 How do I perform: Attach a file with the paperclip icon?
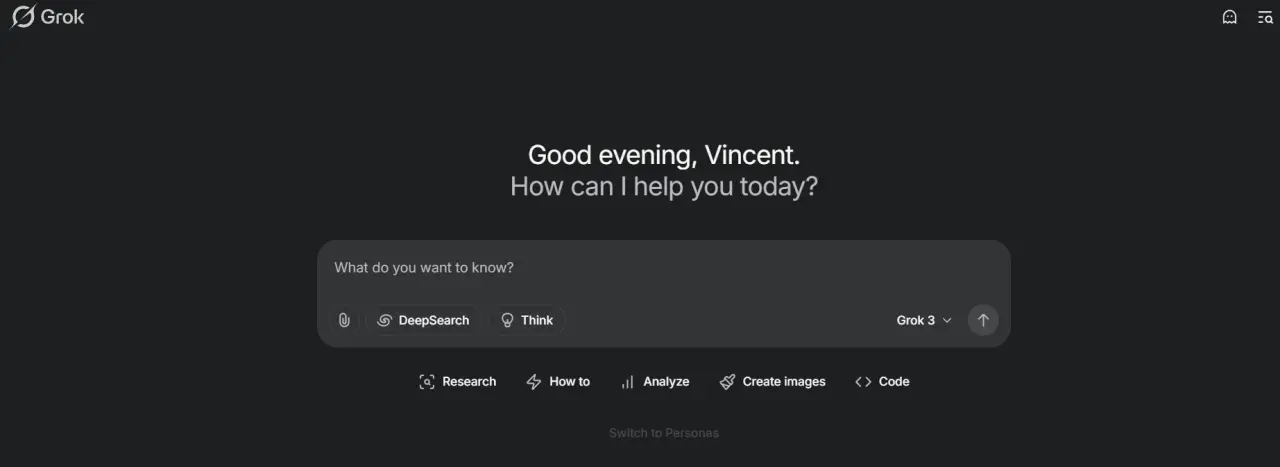(x=344, y=320)
